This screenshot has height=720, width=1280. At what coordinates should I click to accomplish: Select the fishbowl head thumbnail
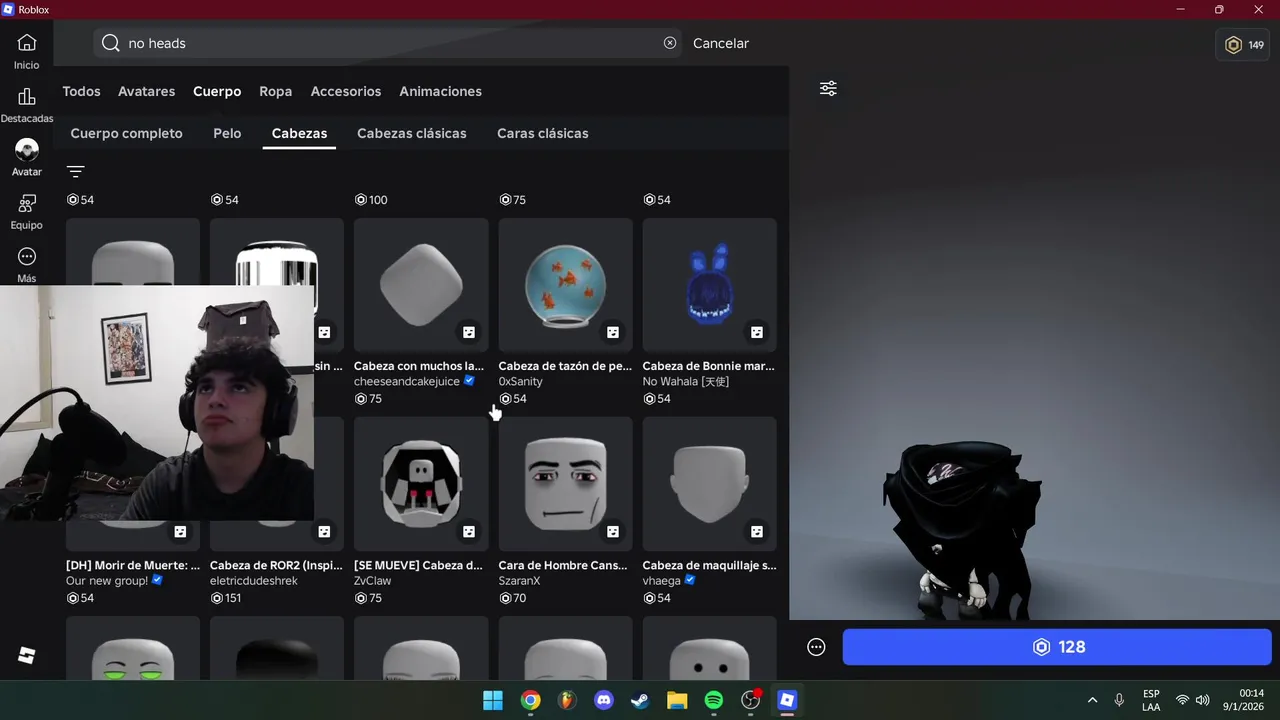(565, 285)
